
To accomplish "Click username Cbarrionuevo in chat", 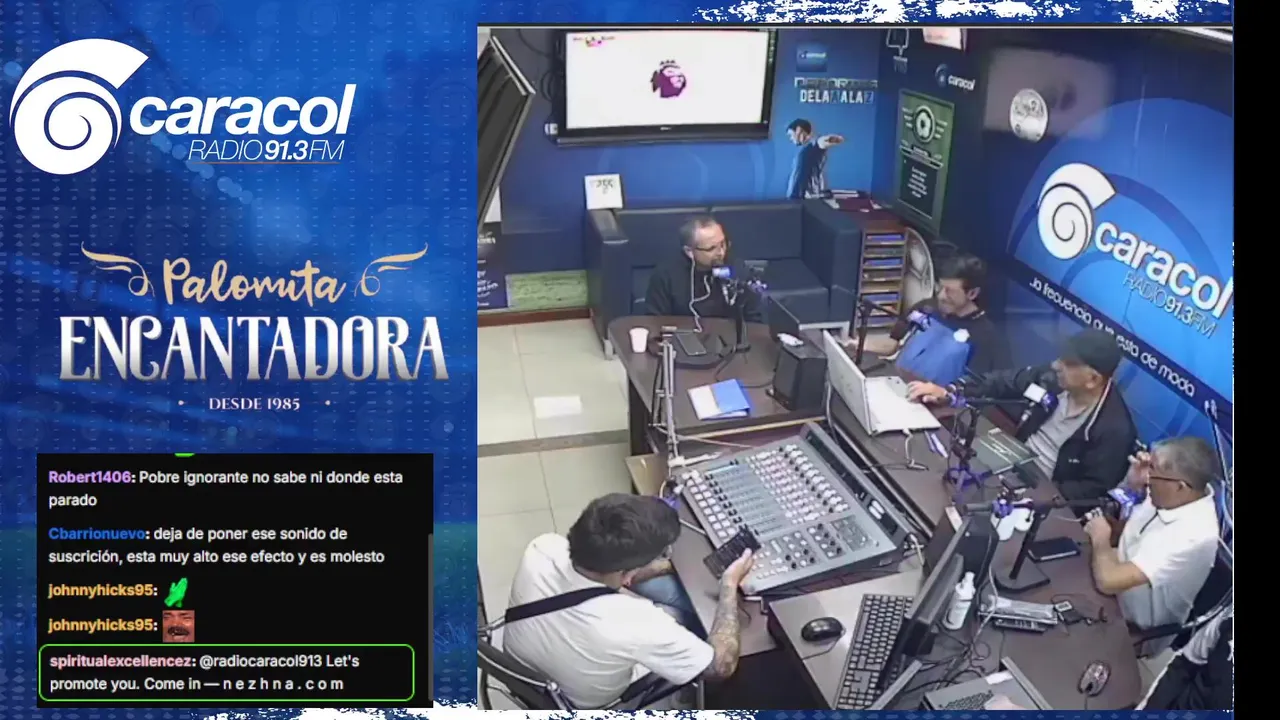I will pyautogui.click(x=99, y=534).
